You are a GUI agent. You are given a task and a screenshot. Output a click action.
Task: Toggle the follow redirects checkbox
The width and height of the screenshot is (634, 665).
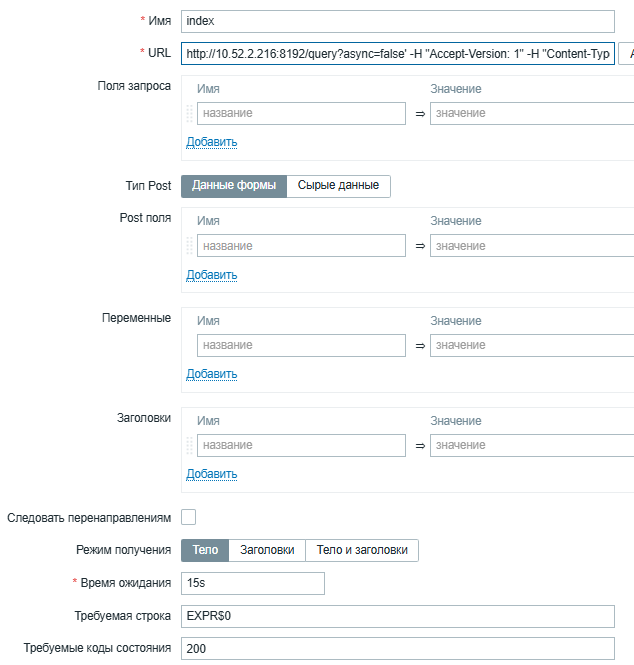tap(188, 517)
